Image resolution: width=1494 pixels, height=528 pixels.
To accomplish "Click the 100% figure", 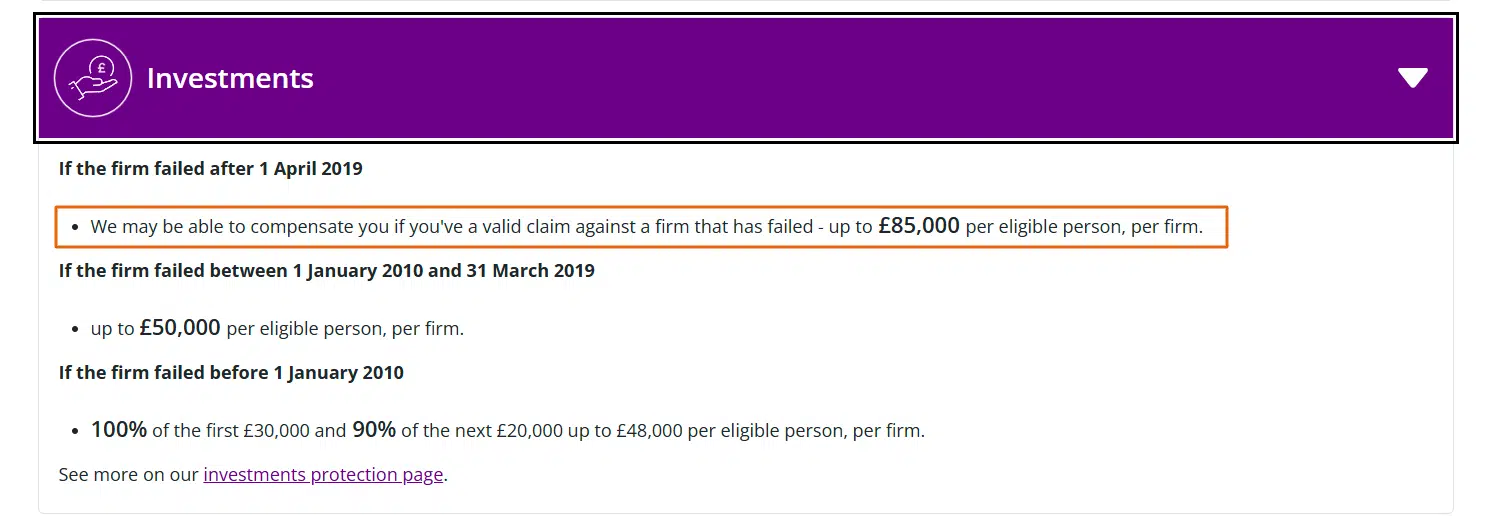I will pyautogui.click(x=119, y=430).
